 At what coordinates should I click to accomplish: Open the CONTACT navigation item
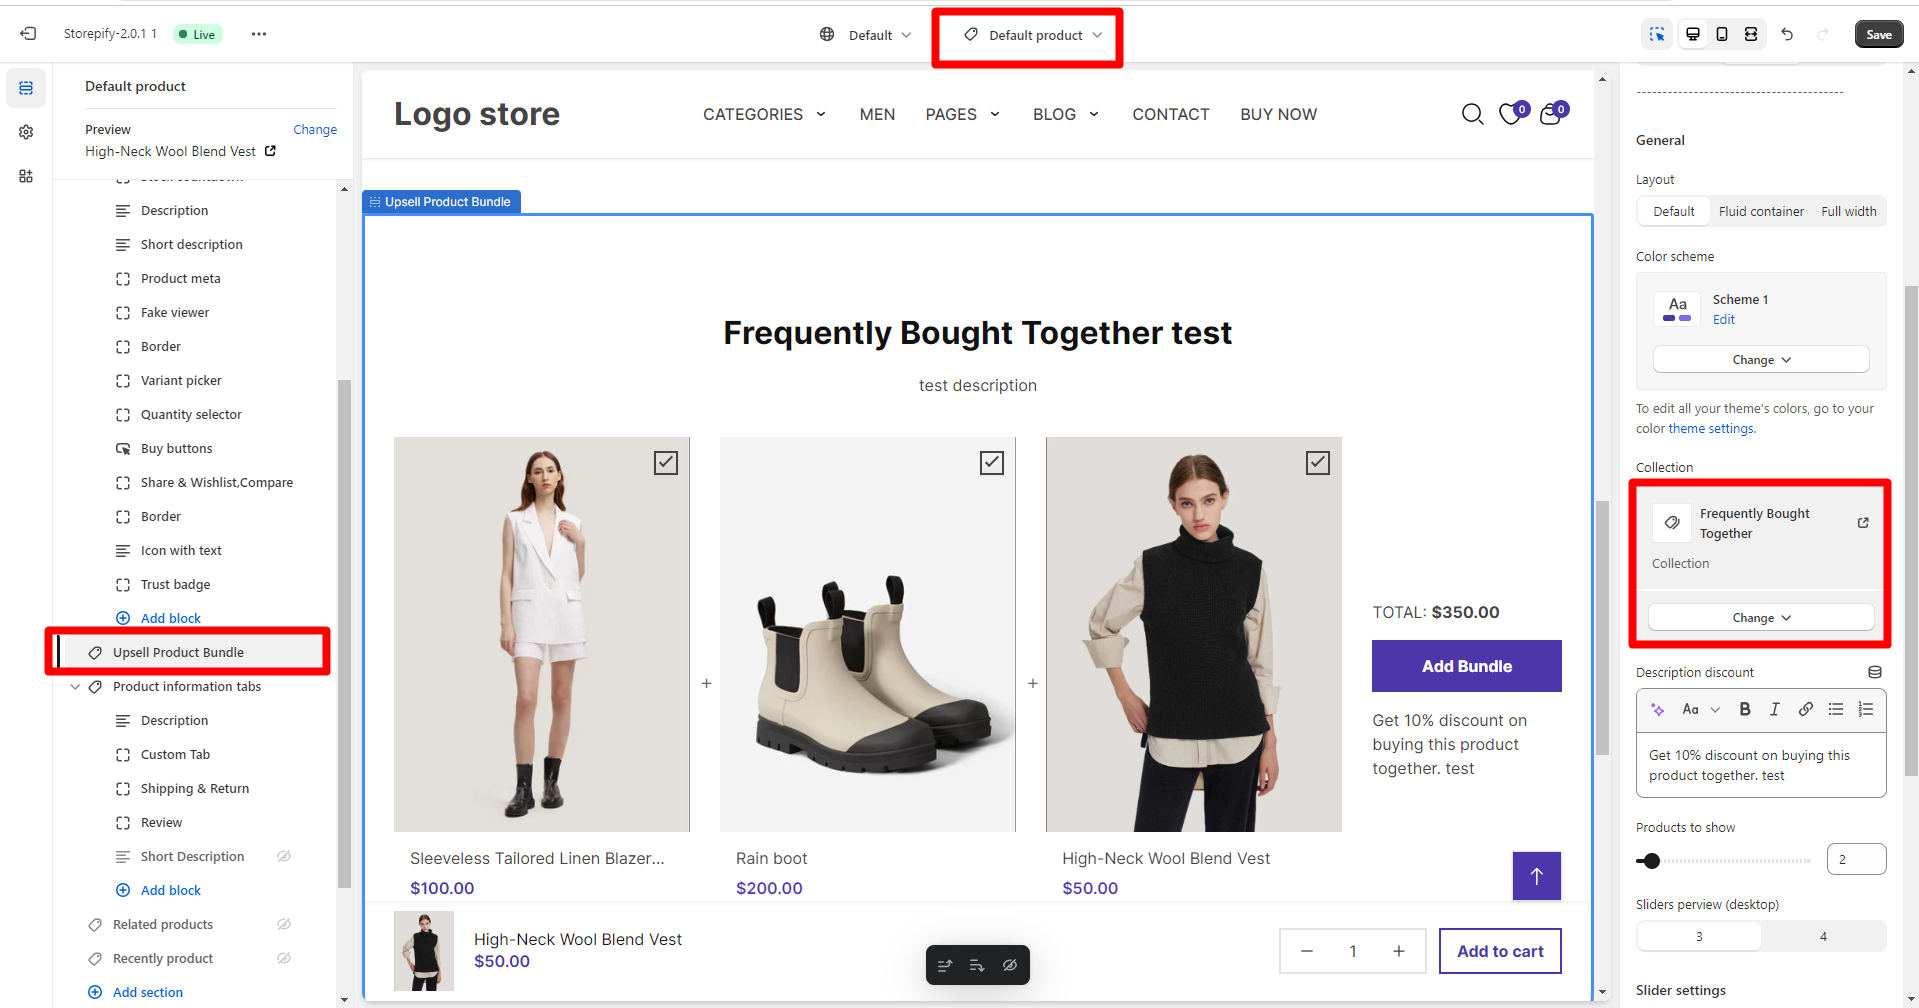1171,115
